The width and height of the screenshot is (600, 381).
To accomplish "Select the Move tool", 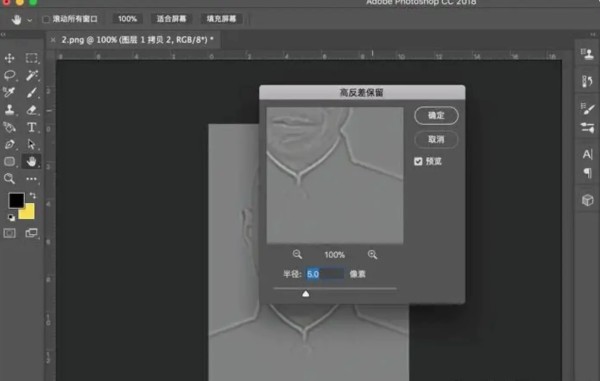I will pyautogui.click(x=10, y=58).
